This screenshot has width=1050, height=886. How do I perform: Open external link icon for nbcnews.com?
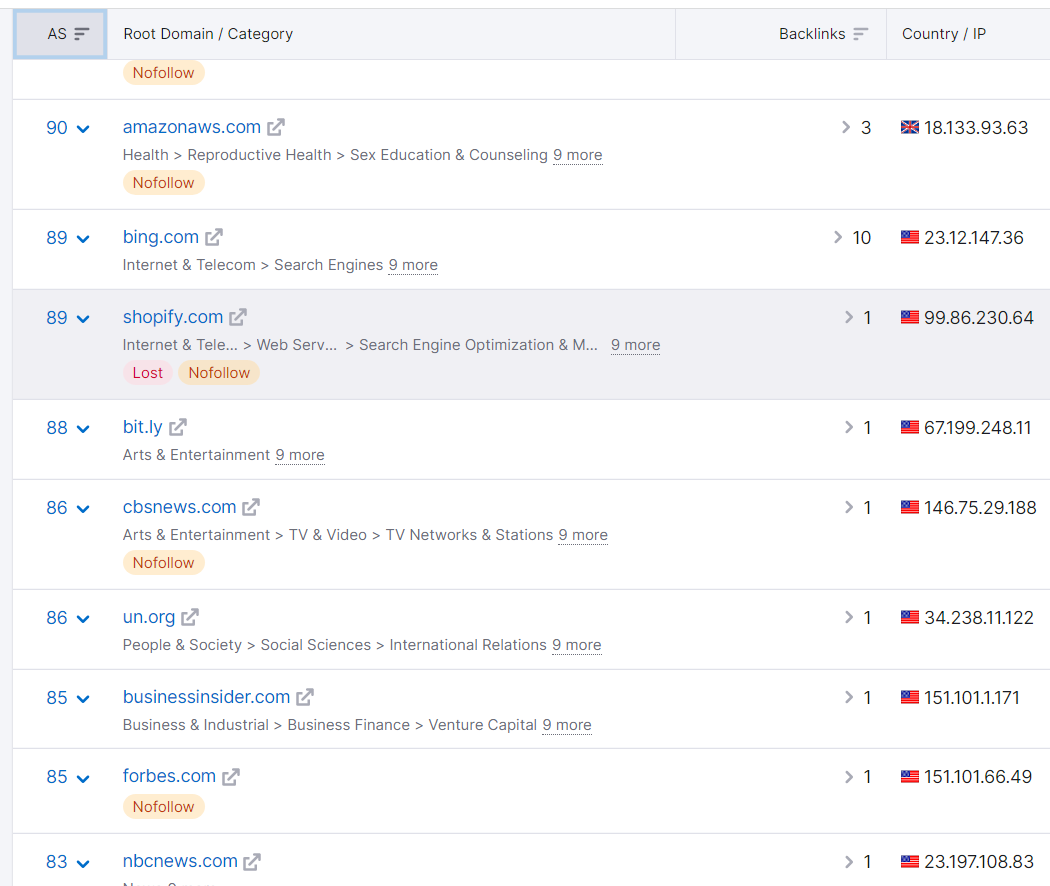point(252,862)
